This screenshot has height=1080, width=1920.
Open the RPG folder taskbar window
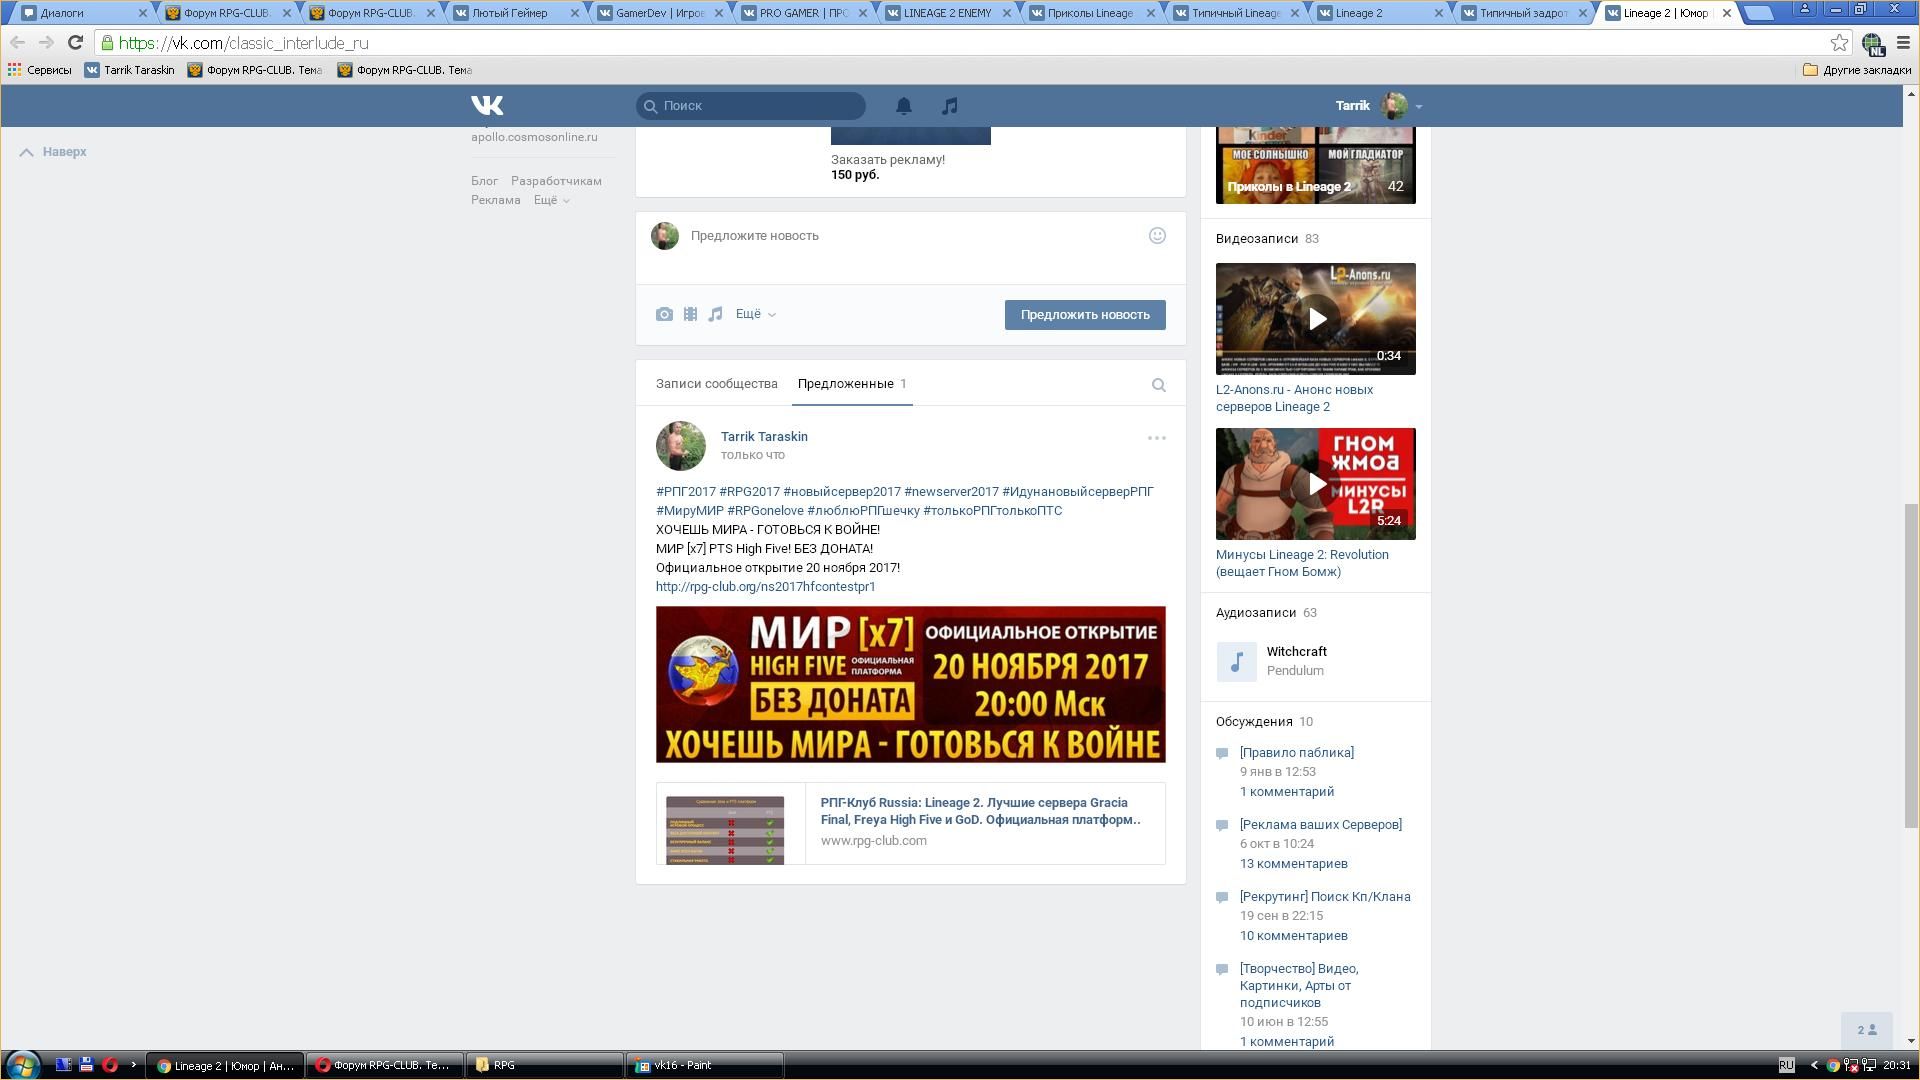(x=544, y=1065)
